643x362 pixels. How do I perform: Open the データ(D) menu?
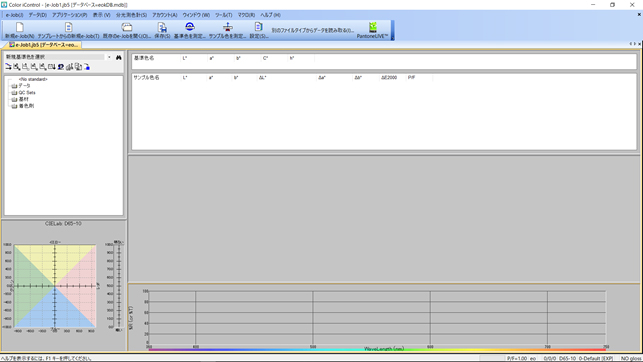38,15
